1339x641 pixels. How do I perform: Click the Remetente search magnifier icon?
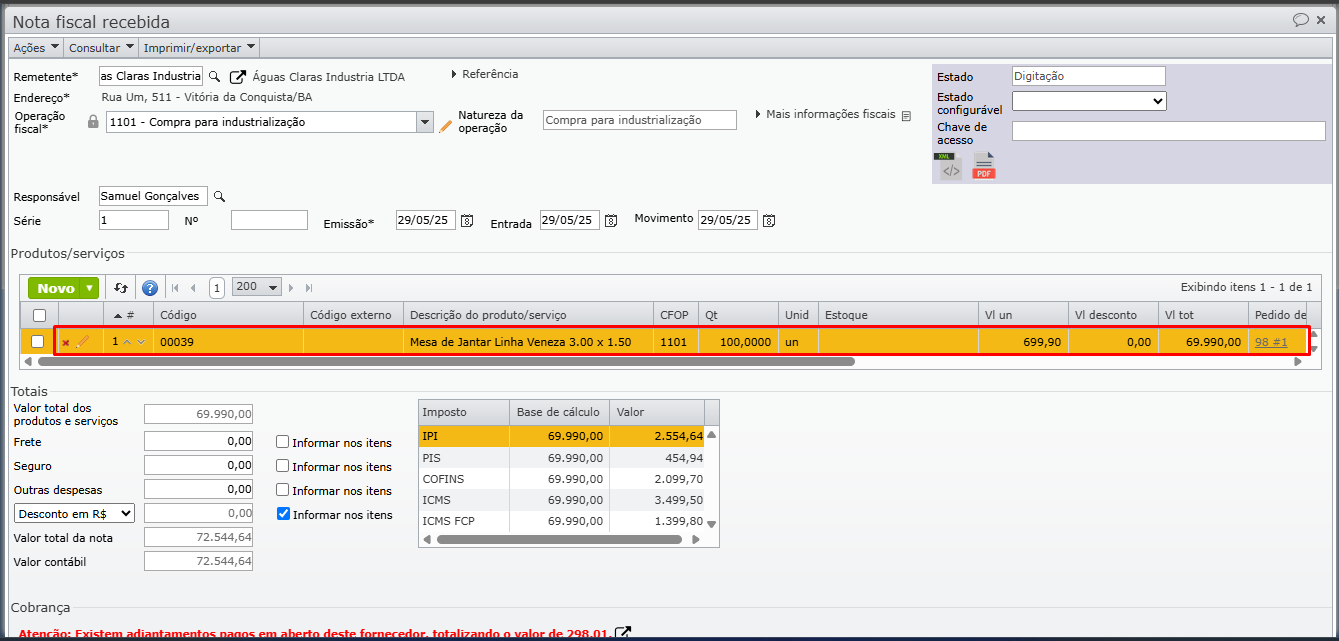[x=214, y=76]
